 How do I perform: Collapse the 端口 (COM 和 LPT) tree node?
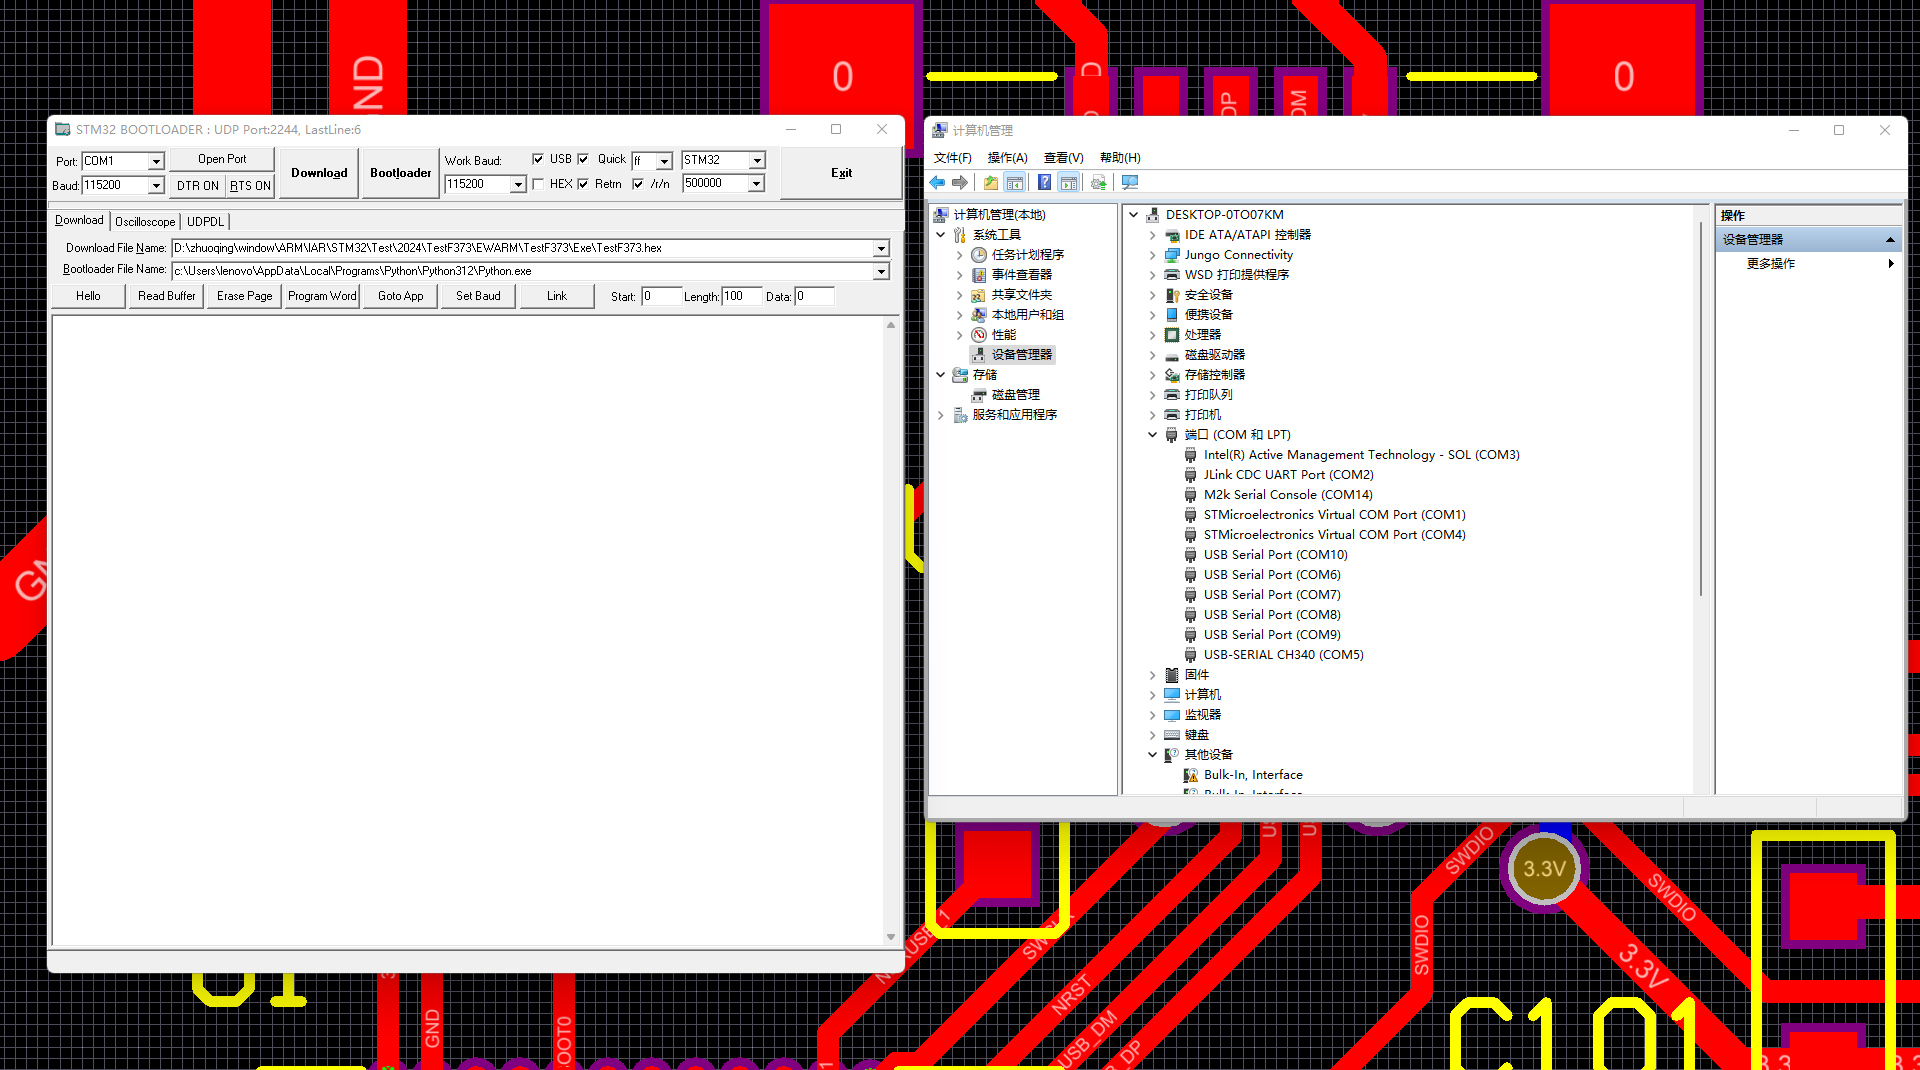[x=1152, y=434]
